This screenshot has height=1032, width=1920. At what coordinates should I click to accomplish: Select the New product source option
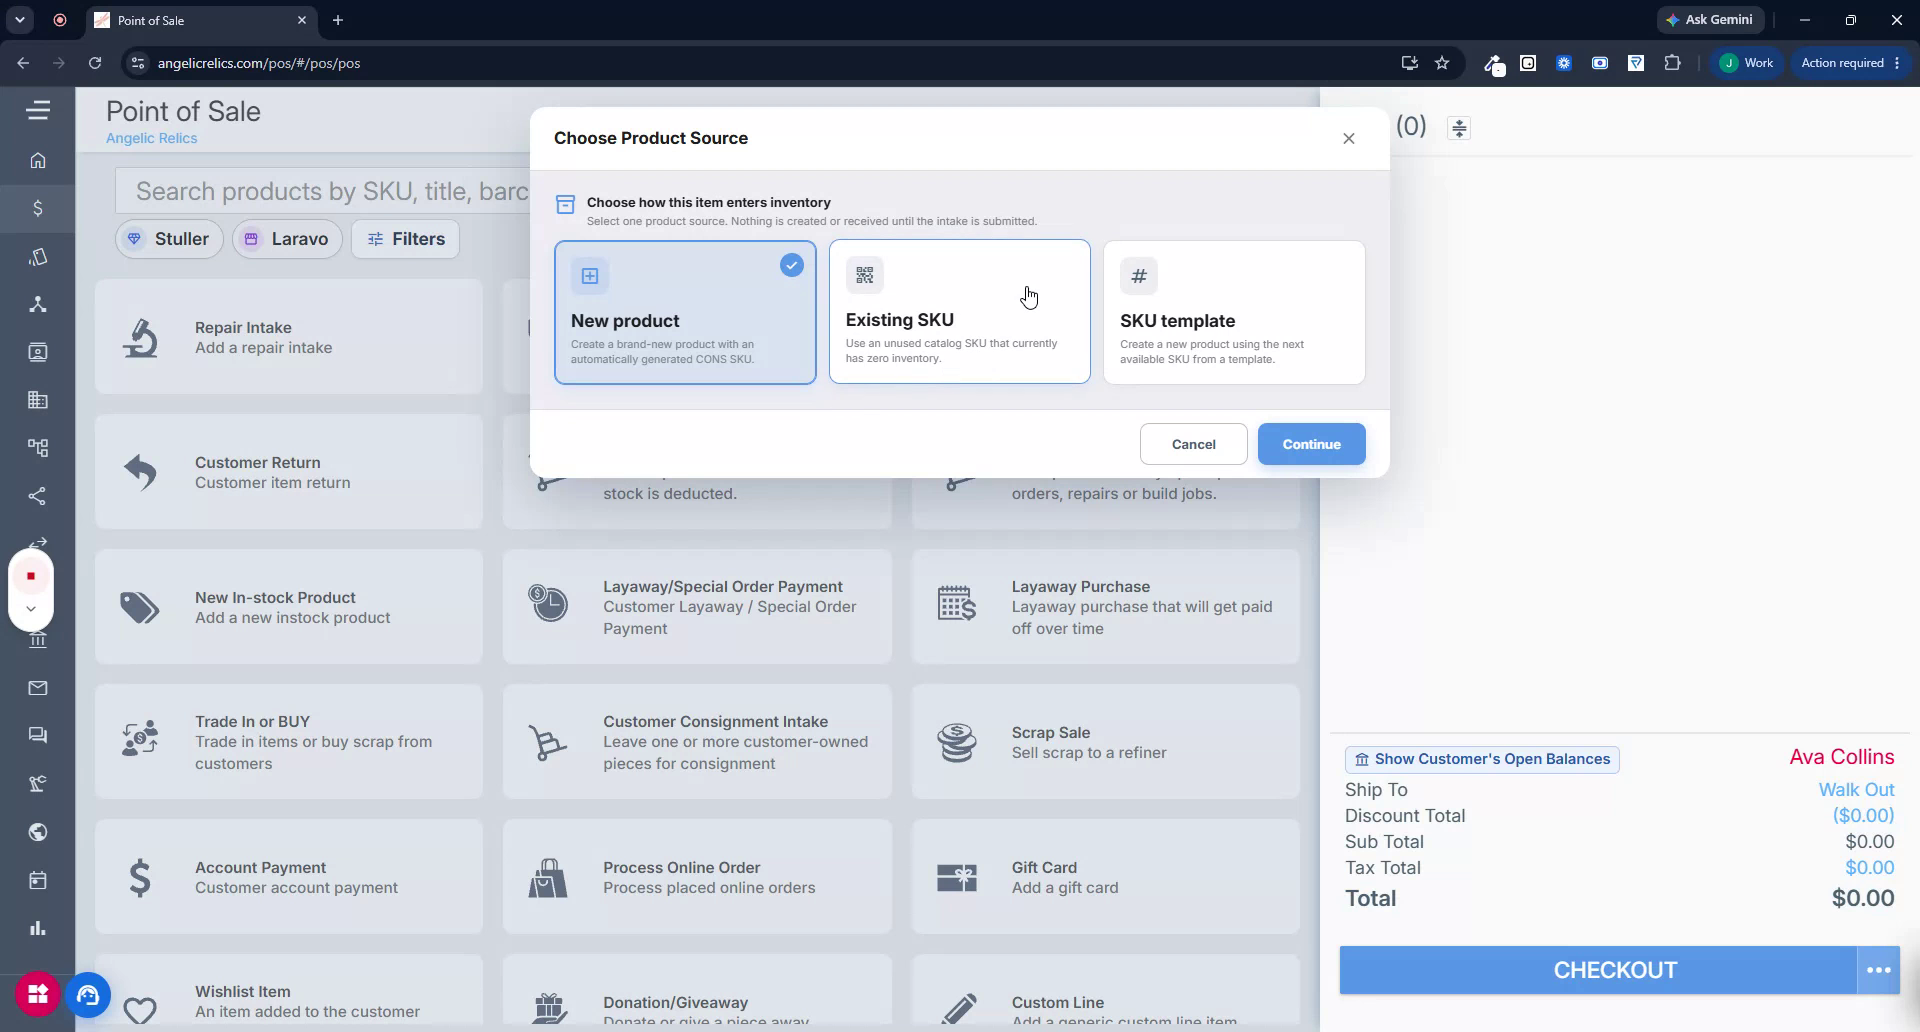click(x=685, y=312)
